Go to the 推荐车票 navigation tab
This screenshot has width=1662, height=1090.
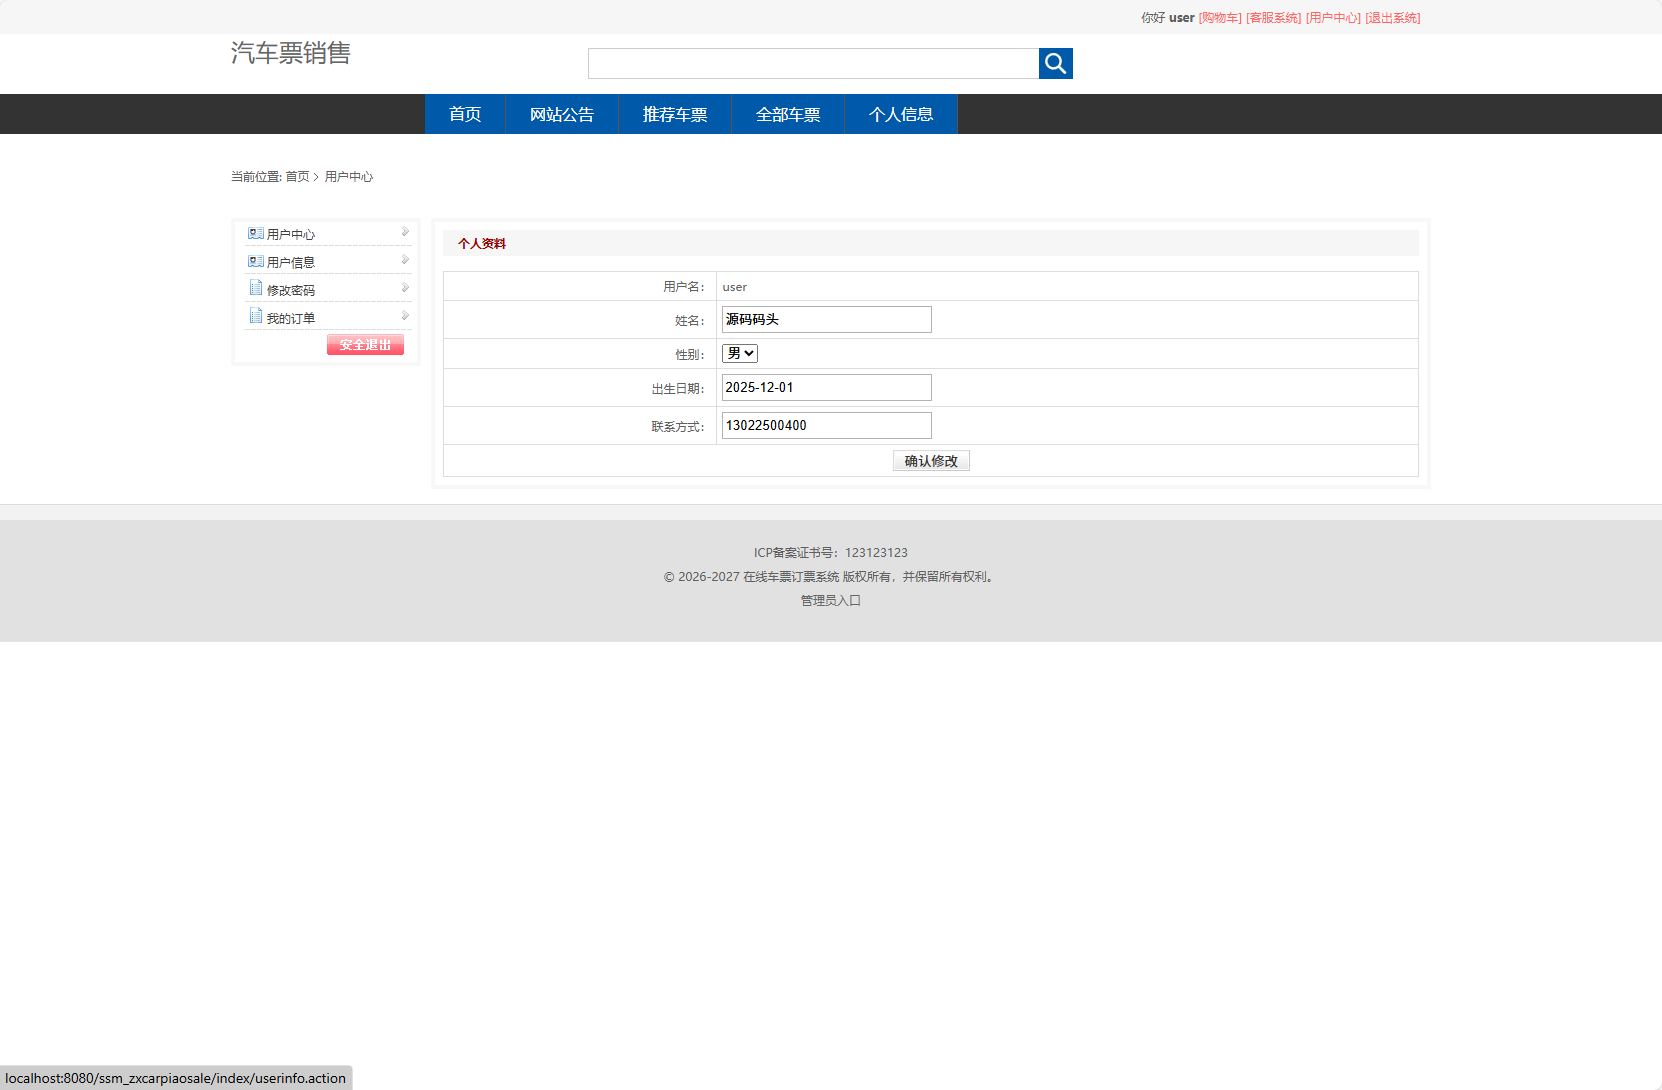[x=675, y=115]
